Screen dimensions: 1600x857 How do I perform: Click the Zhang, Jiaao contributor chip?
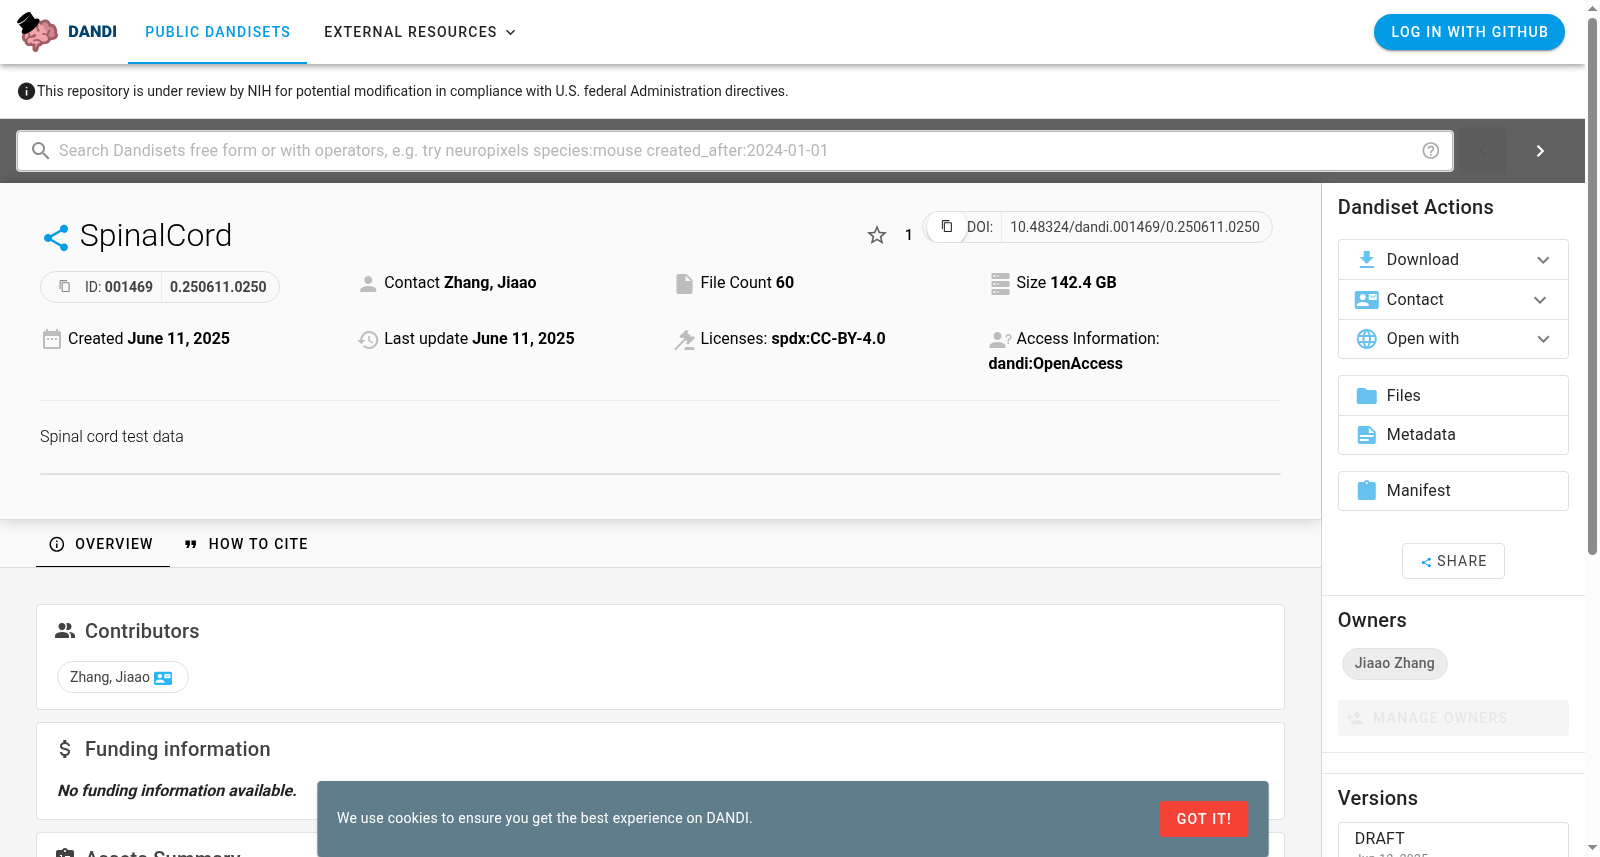click(122, 678)
